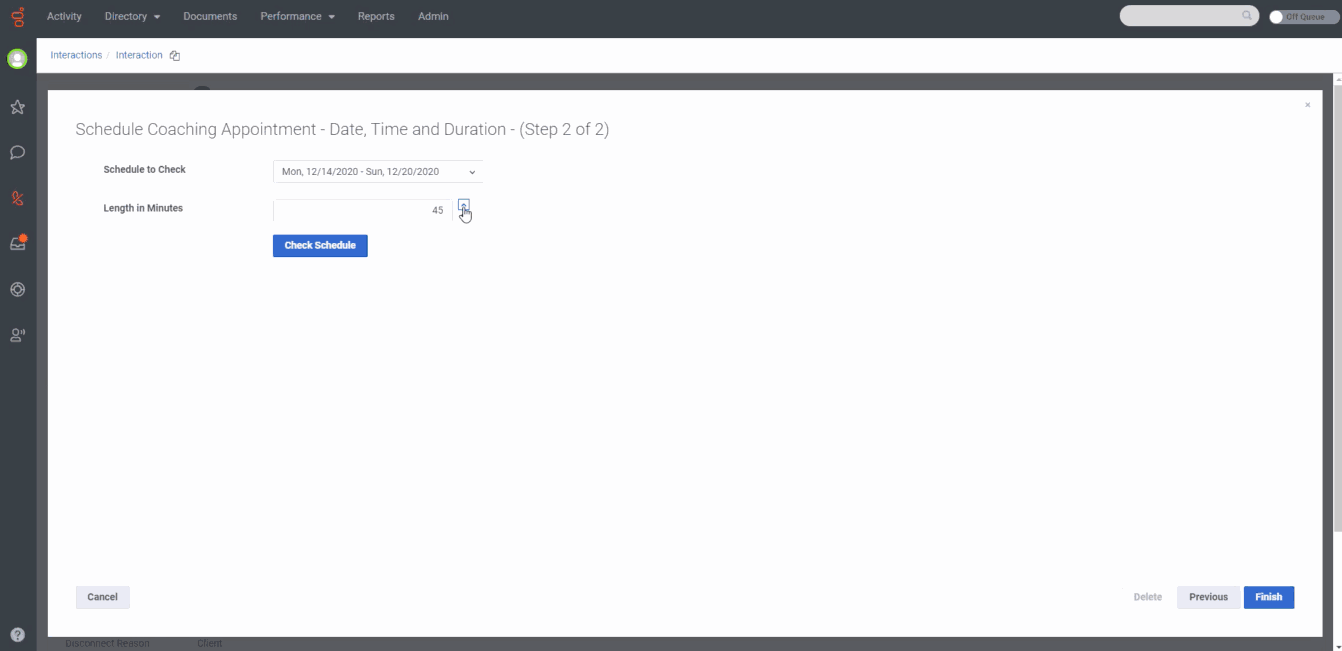This screenshot has height=651, width=1342.
Task: Click the Length in Minutes input field
Action: click(x=361, y=211)
